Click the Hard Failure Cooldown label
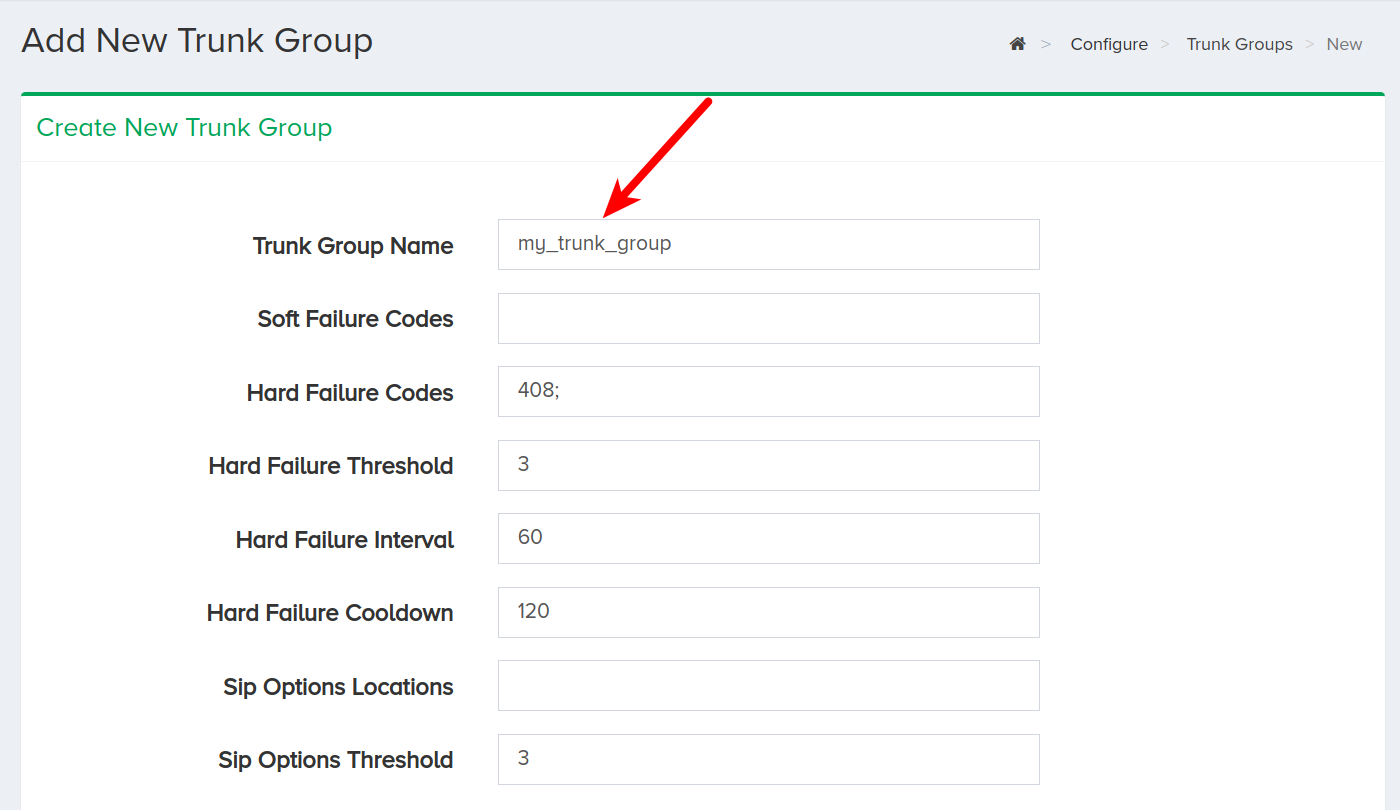This screenshot has width=1400, height=810. pyautogui.click(x=330, y=613)
